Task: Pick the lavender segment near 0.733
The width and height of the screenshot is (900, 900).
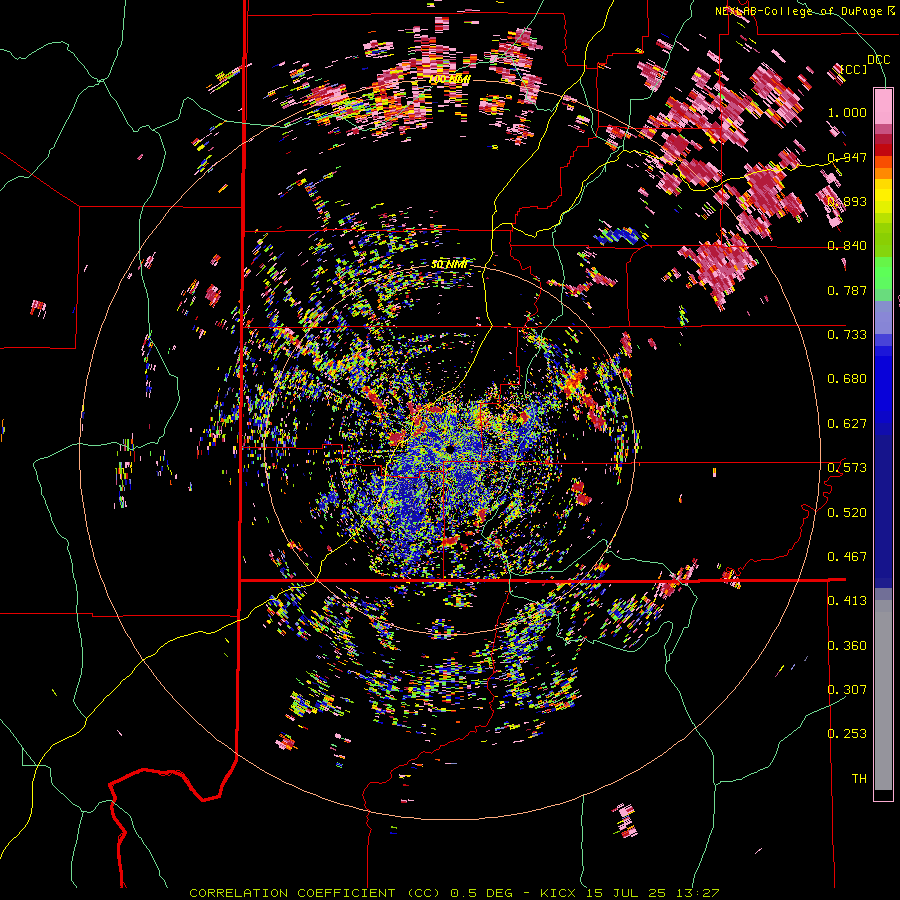Action: pos(883,317)
